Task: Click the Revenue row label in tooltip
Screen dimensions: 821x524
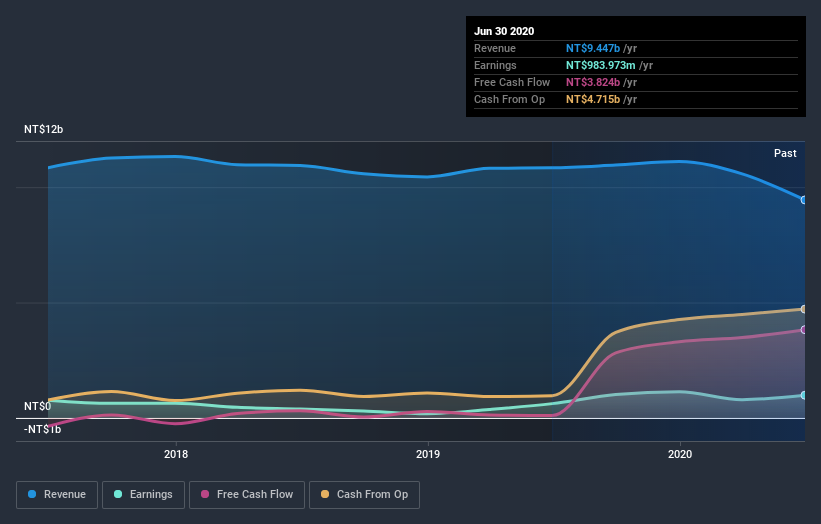Action: coord(495,48)
